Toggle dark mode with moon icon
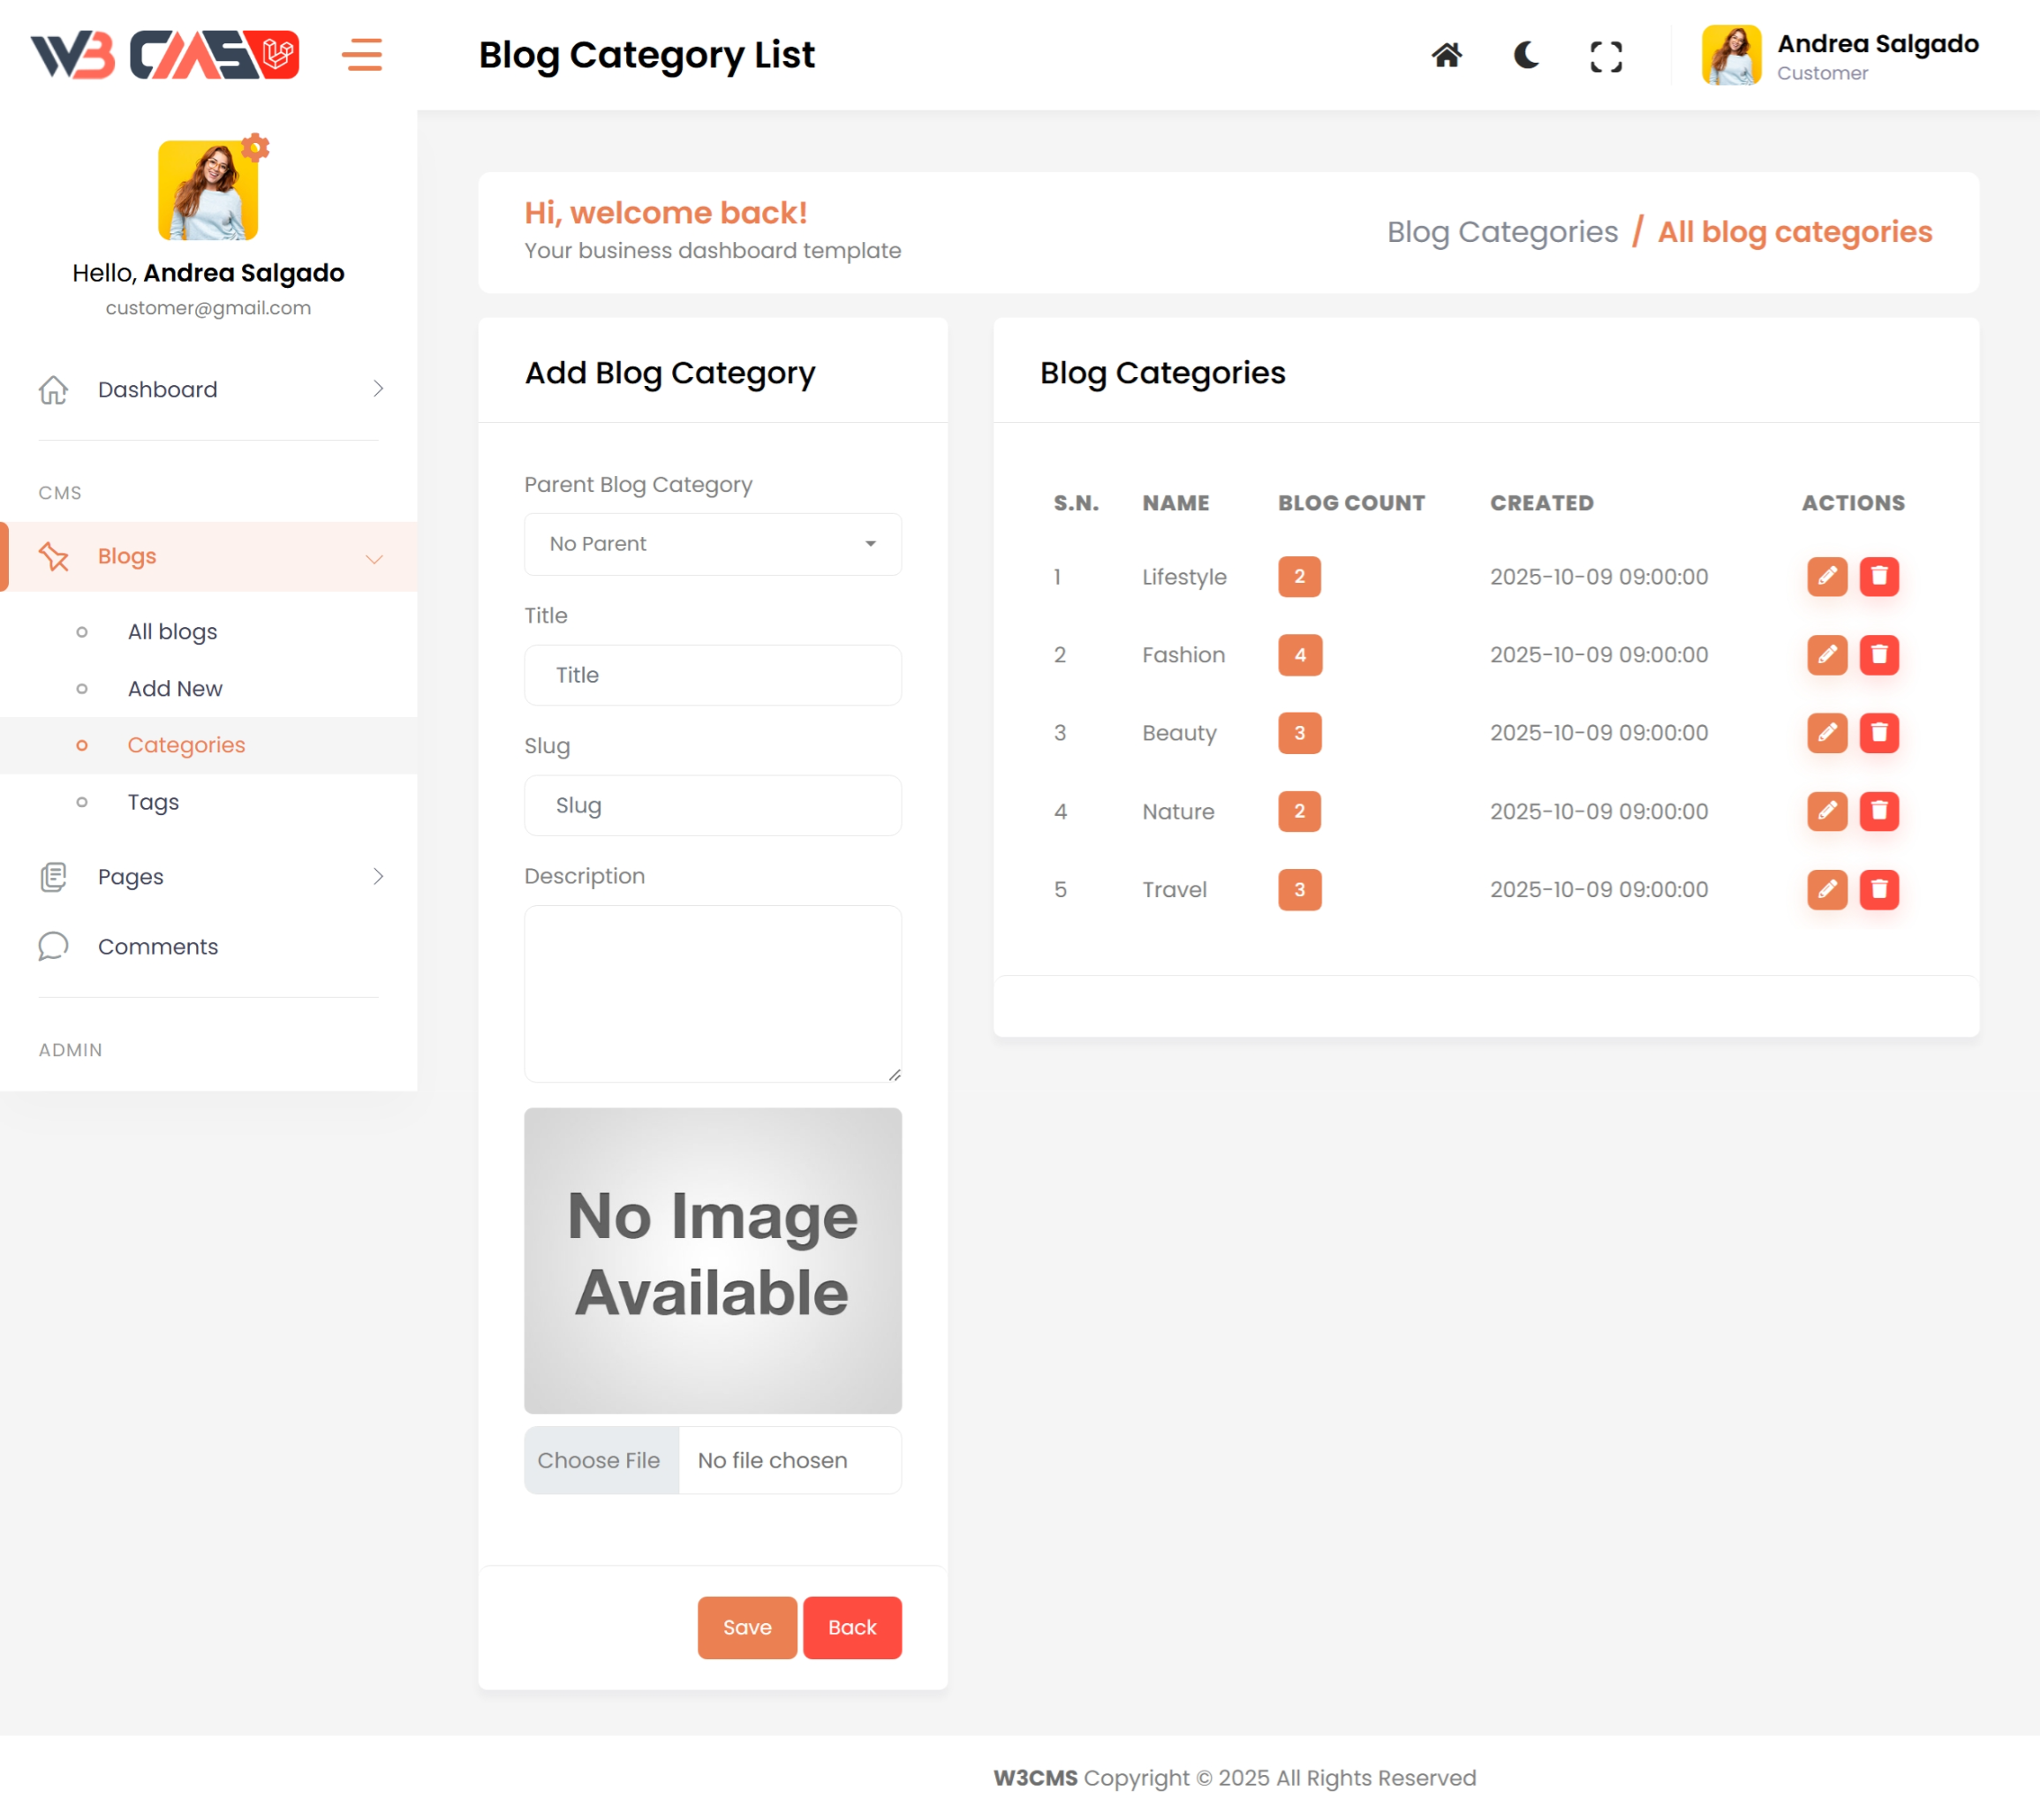 click(x=1526, y=55)
